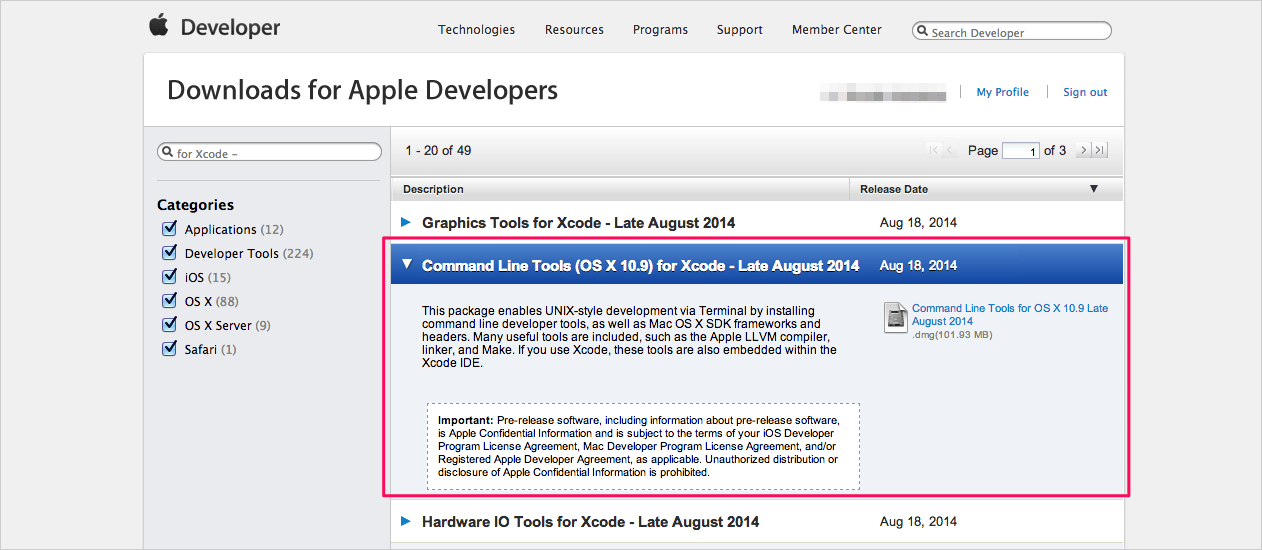Click '1 - 20 of 49' results count
The width and height of the screenshot is (1262, 550).
[438, 151]
